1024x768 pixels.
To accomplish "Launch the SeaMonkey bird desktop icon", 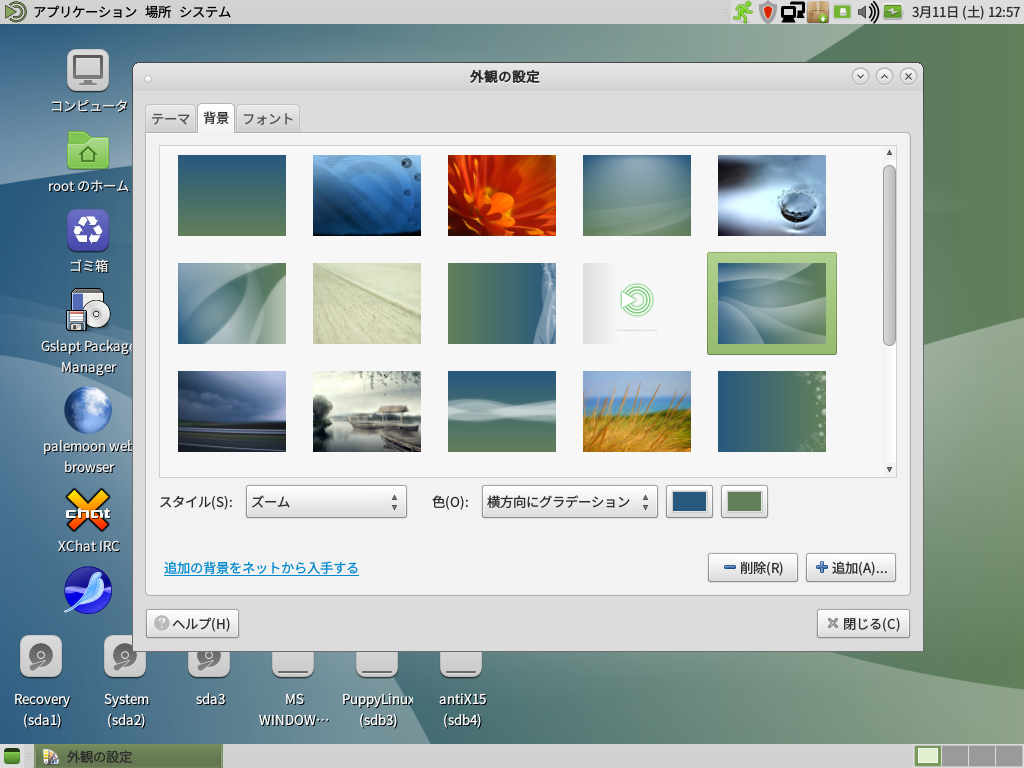I will coord(88,590).
